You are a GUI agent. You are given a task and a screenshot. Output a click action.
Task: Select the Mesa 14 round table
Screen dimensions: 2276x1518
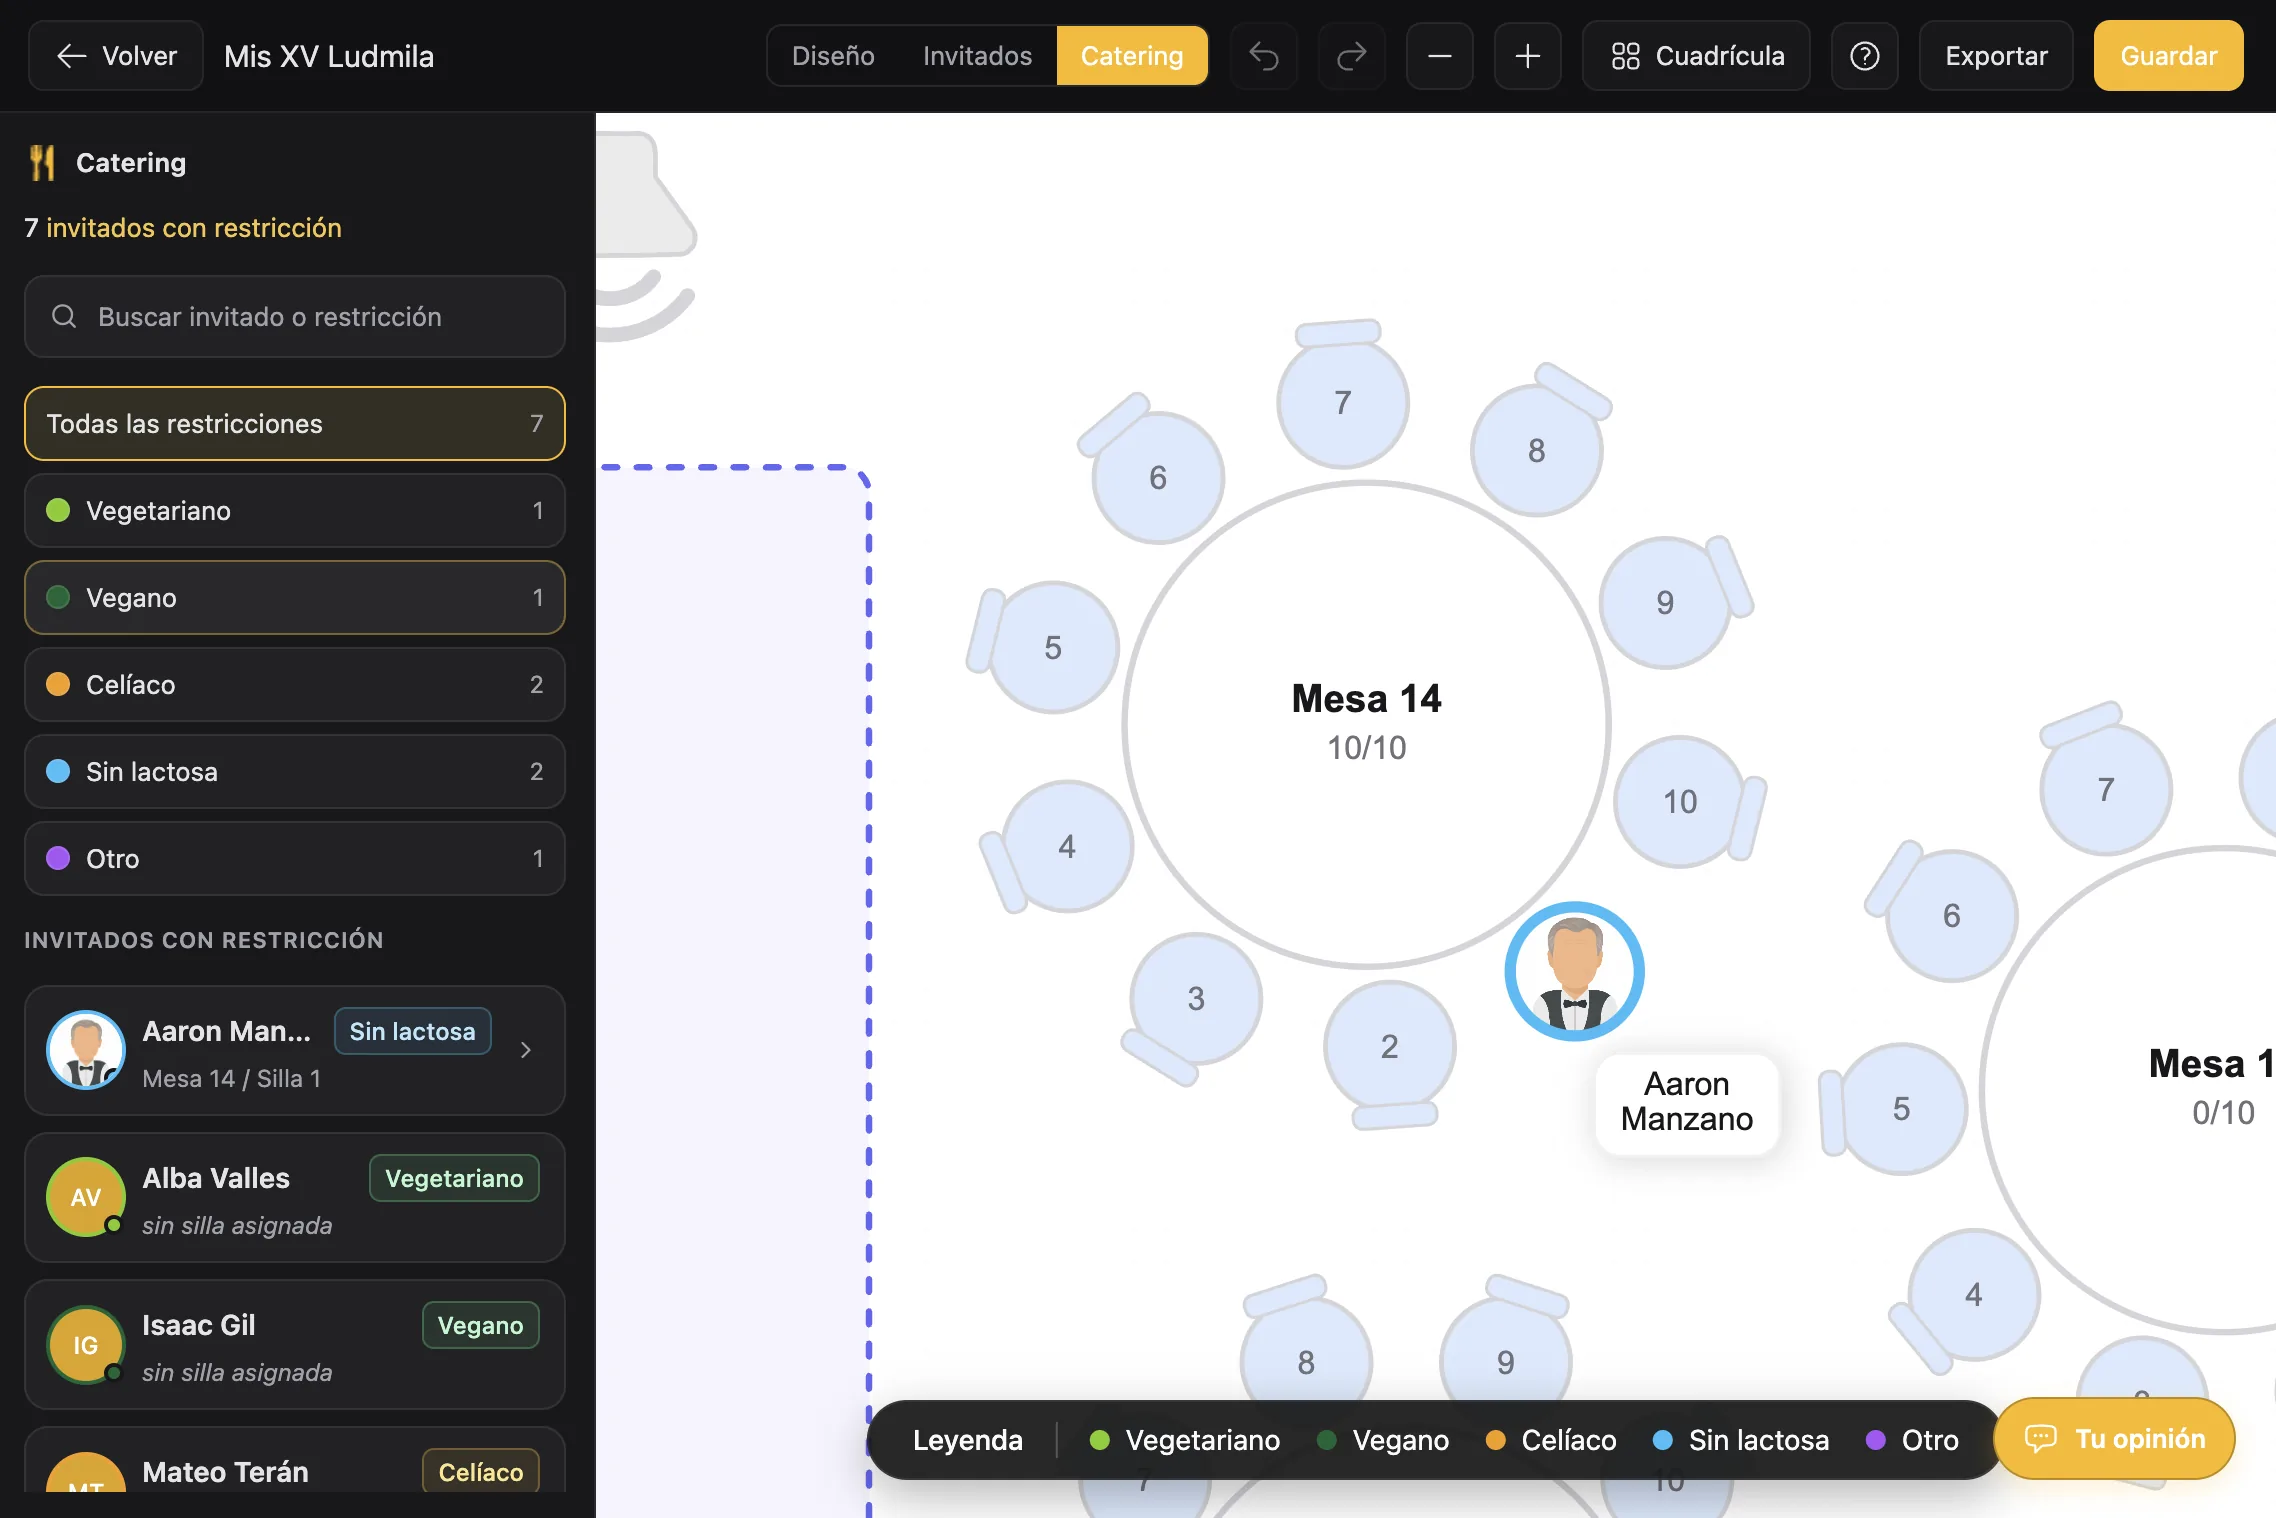(x=1366, y=724)
